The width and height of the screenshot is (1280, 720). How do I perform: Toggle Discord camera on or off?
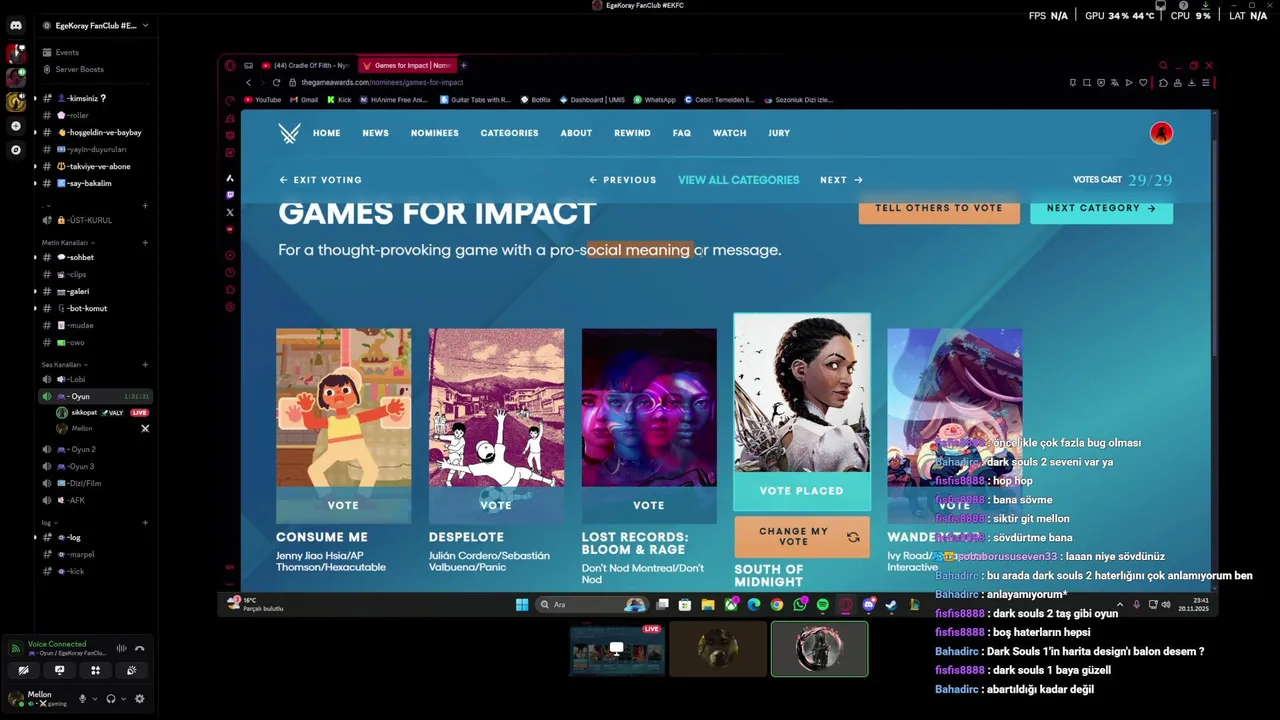tap(23, 670)
